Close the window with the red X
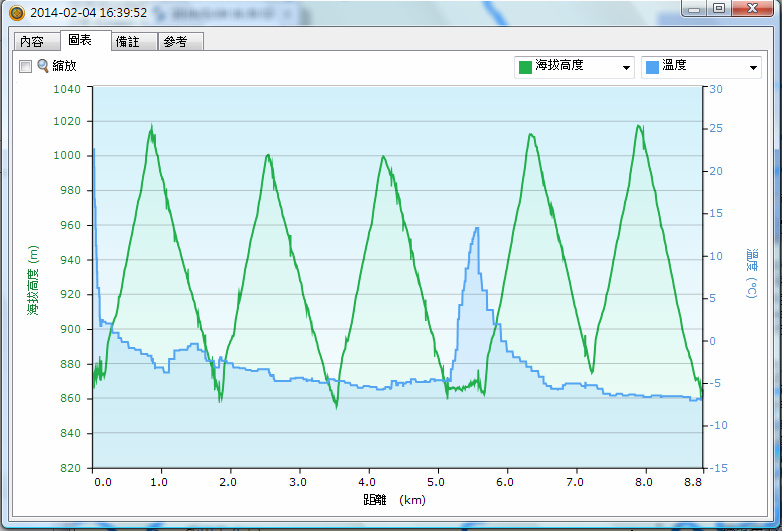This screenshot has height=531, width=782. click(752, 8)
